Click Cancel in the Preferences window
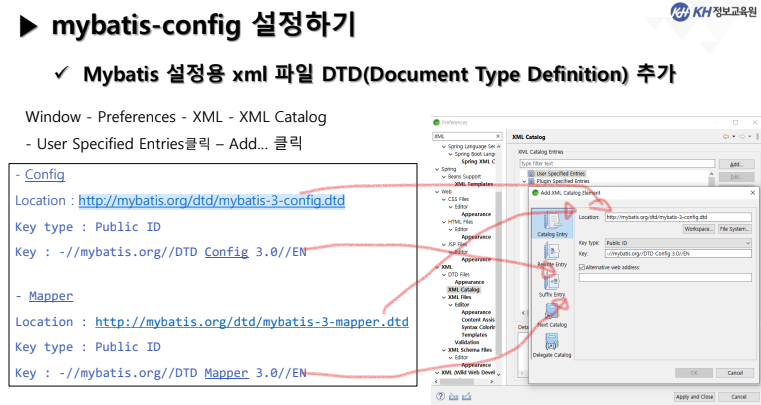Viewport: 761px width, 405px height. click(x=739, y=397)
